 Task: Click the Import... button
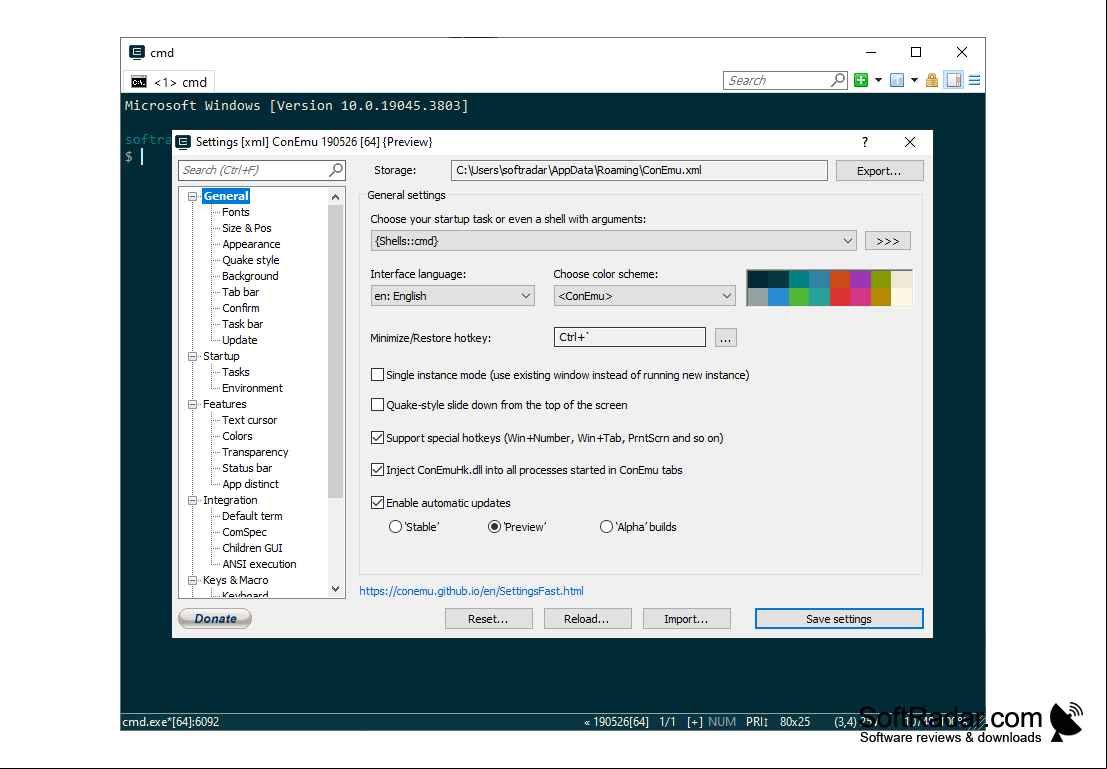(686, 619)
